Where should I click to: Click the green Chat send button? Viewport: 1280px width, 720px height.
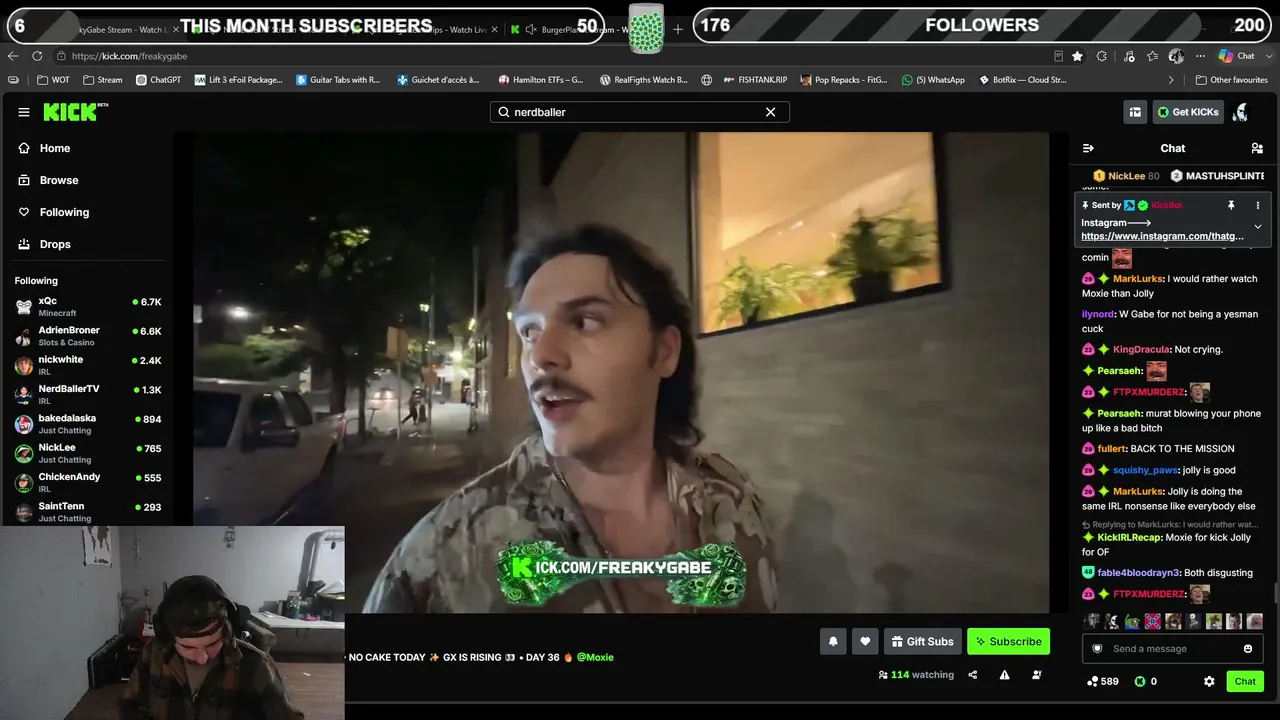pos(1245,681)
